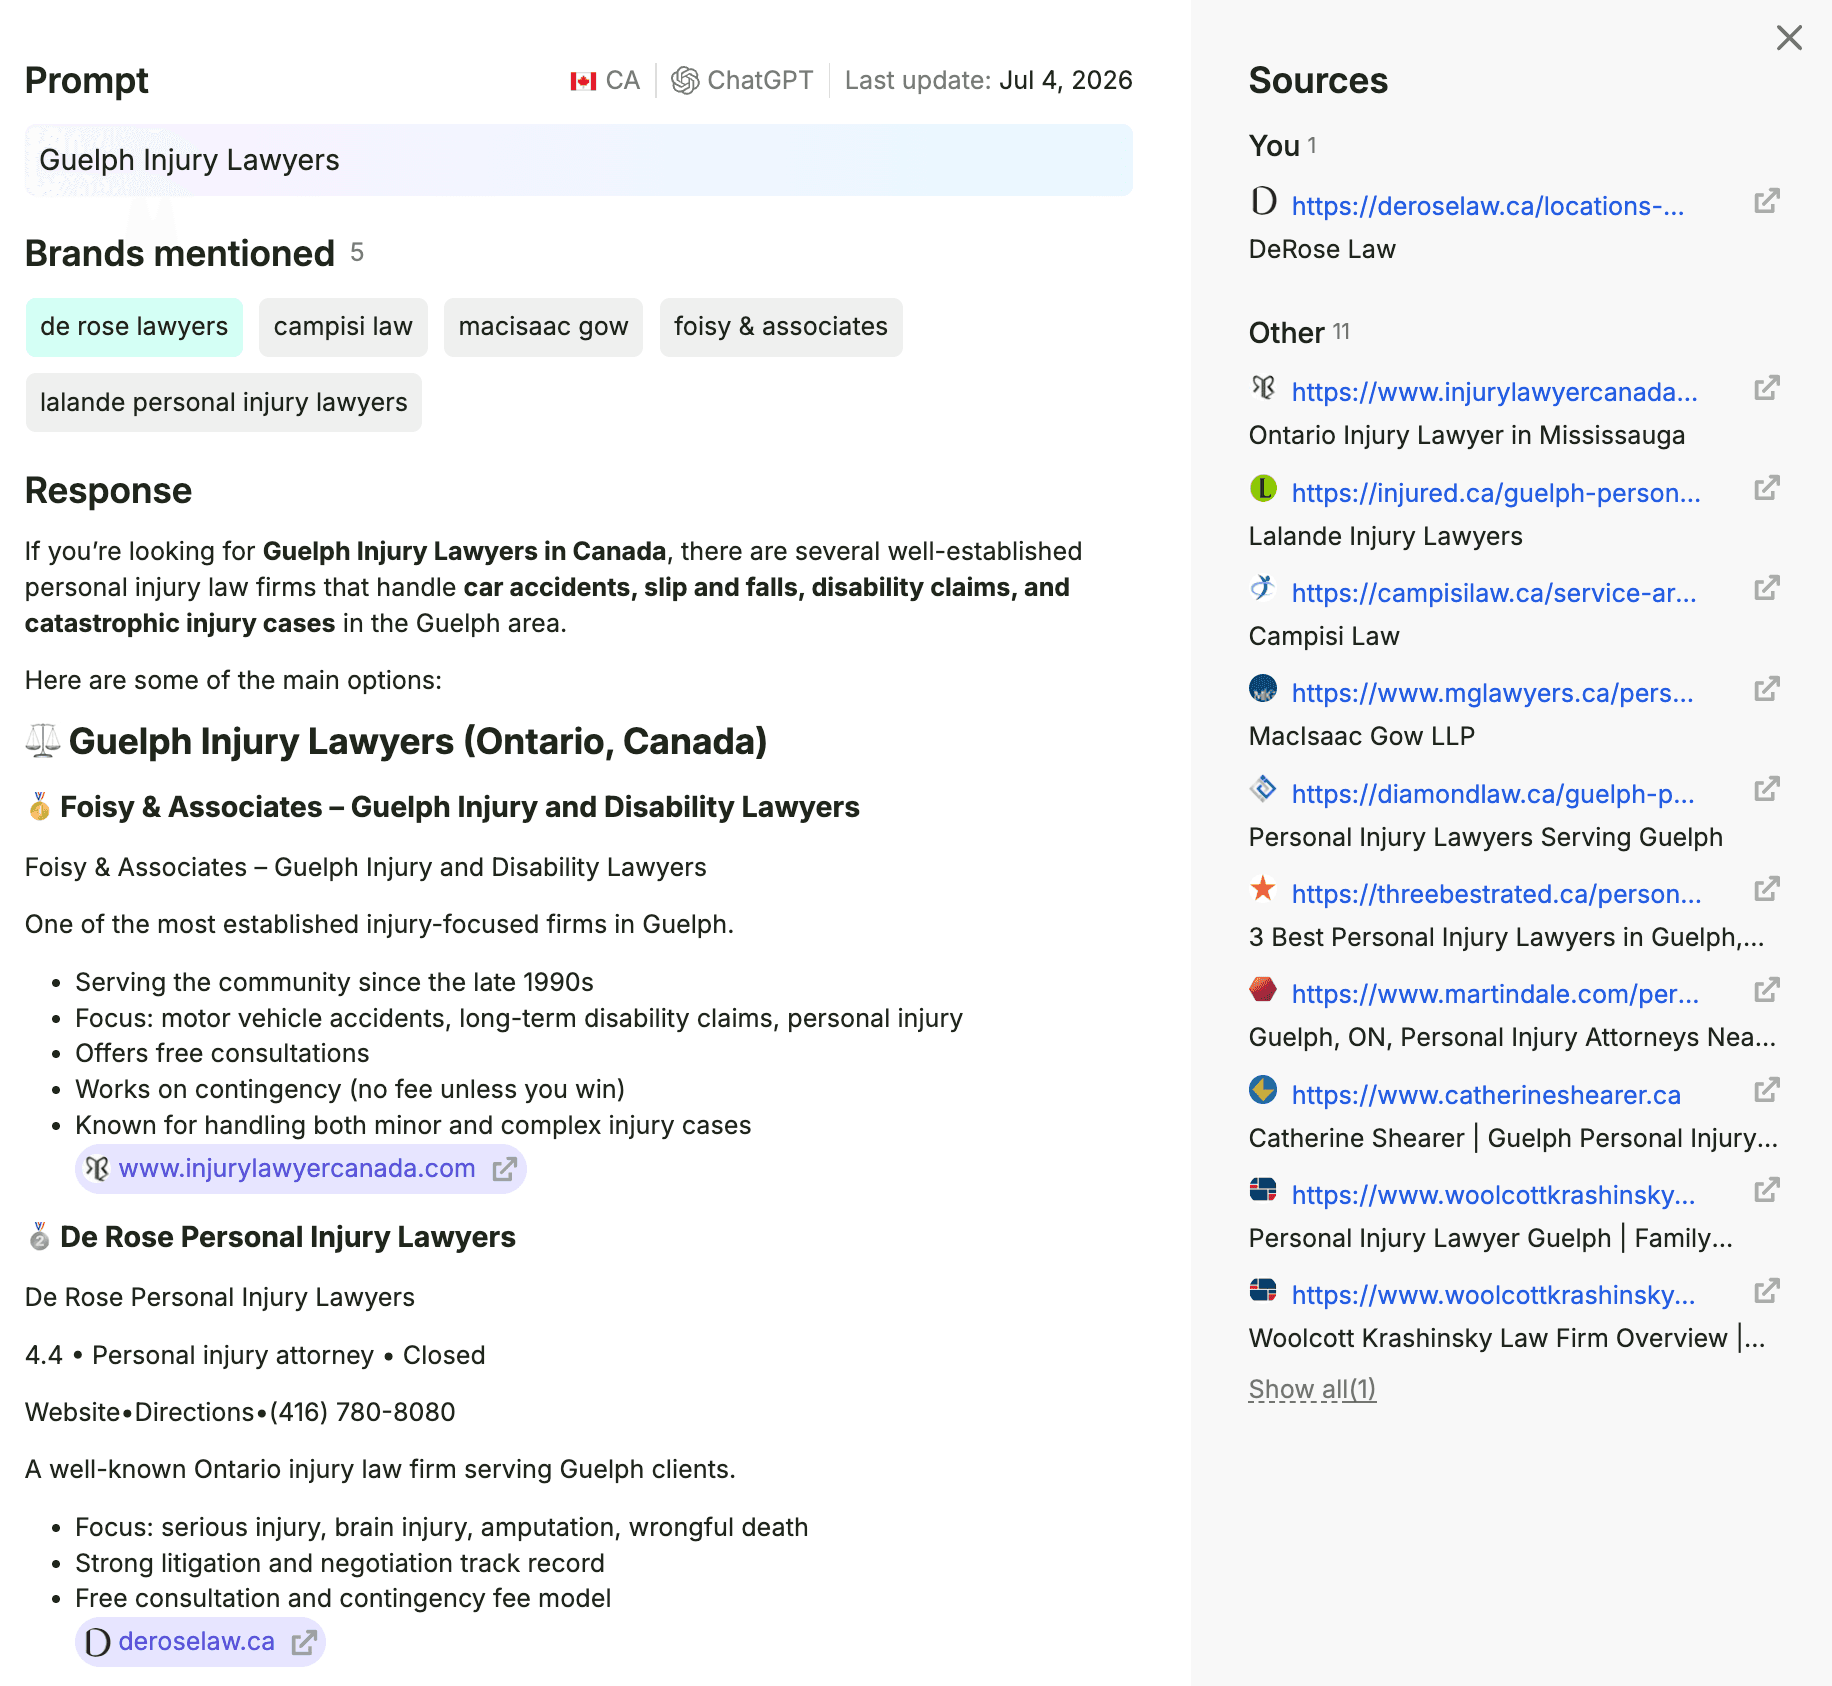The image size is (1832, 1686).
Task: Click the silver medal icon beside De Rose
Action: pos(39,1237)
